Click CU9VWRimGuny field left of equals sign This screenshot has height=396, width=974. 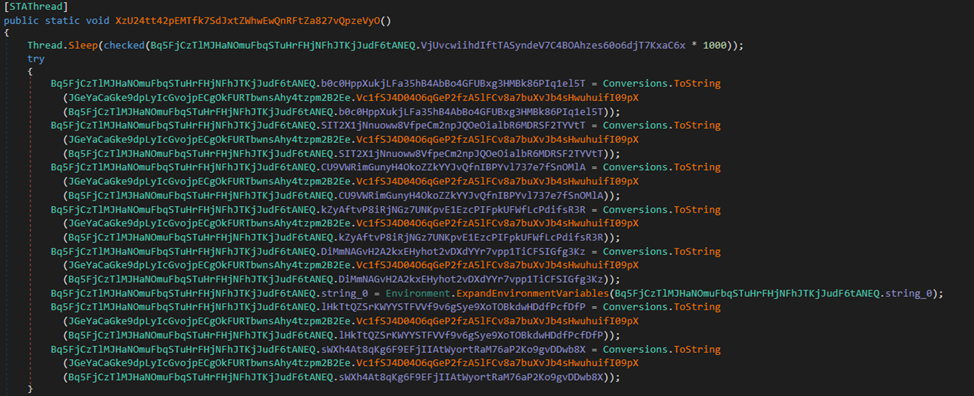(x=453, y=167)
